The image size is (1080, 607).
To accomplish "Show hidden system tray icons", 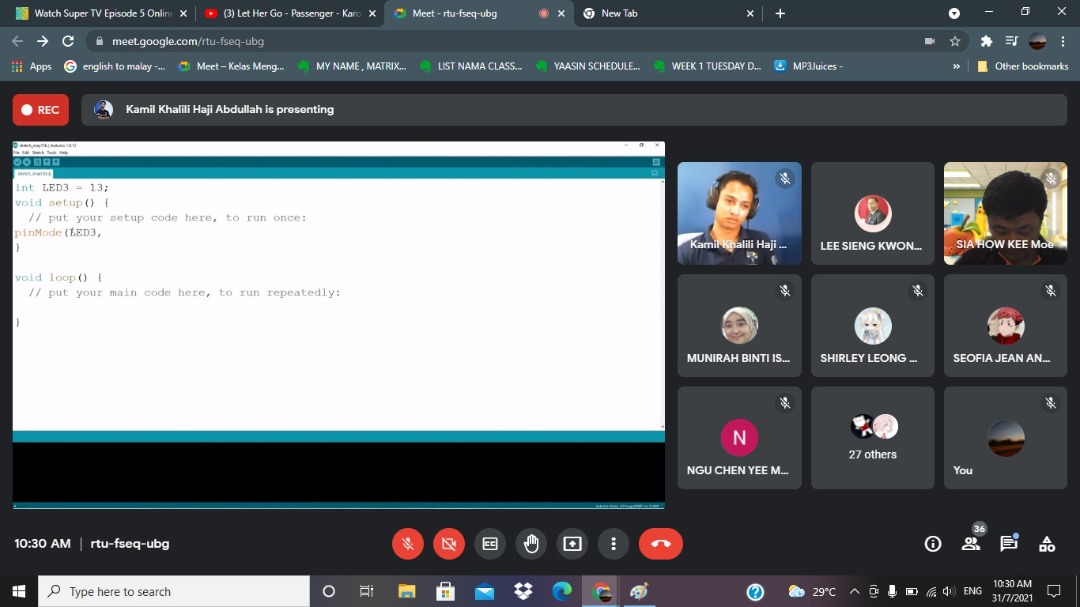I will pos(854,592).
